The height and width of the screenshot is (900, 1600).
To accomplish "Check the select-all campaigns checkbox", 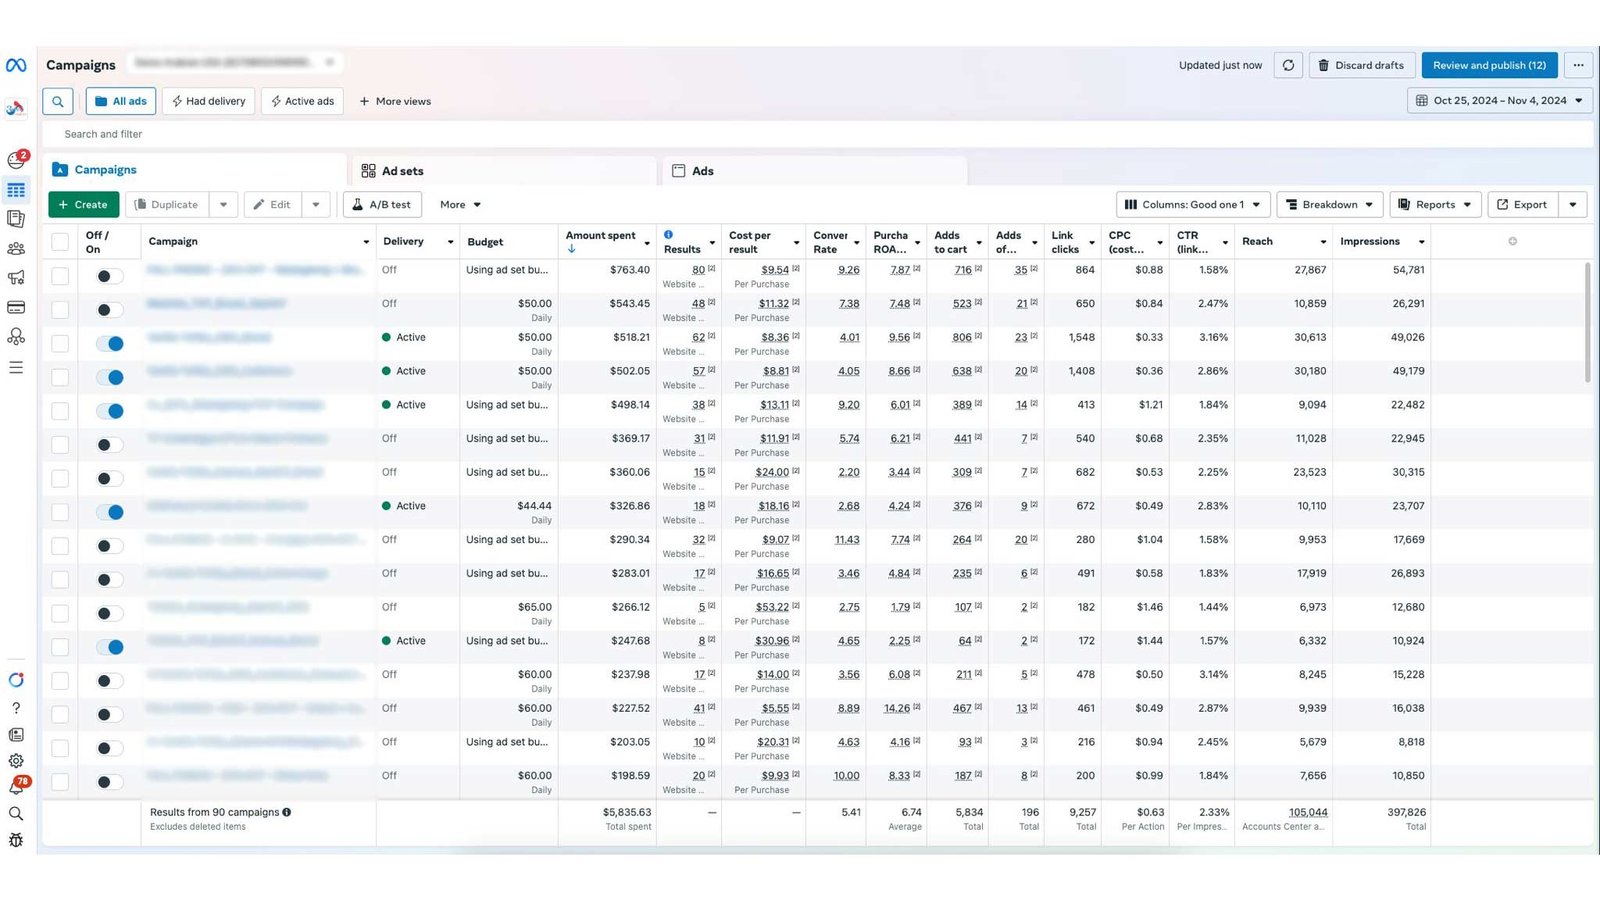I will click(x=60, y=242).
